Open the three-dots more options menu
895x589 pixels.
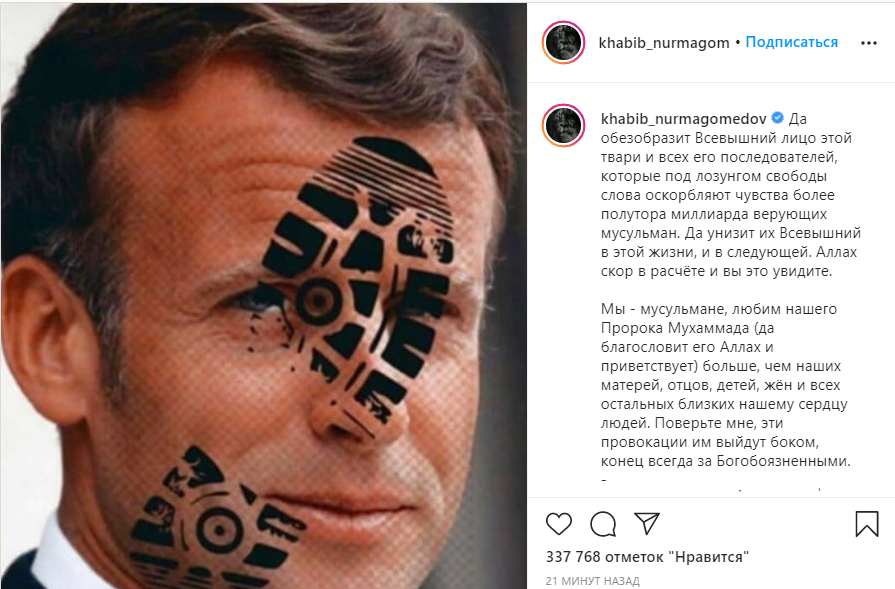point(868,43)
